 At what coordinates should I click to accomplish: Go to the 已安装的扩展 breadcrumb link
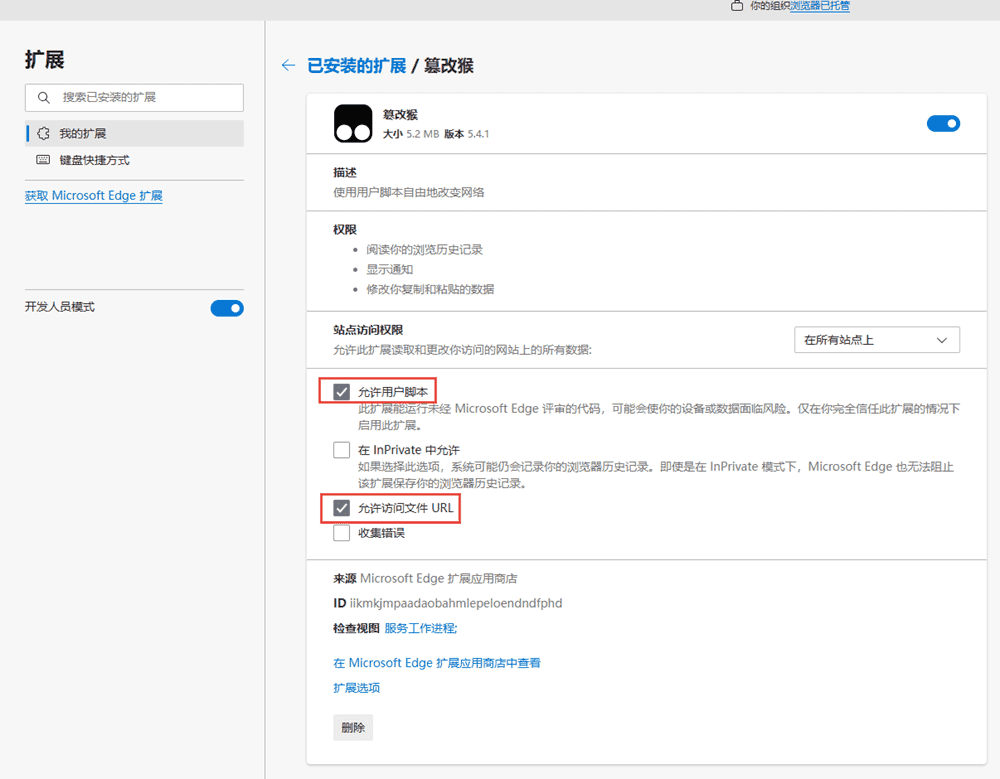[356, 66]
